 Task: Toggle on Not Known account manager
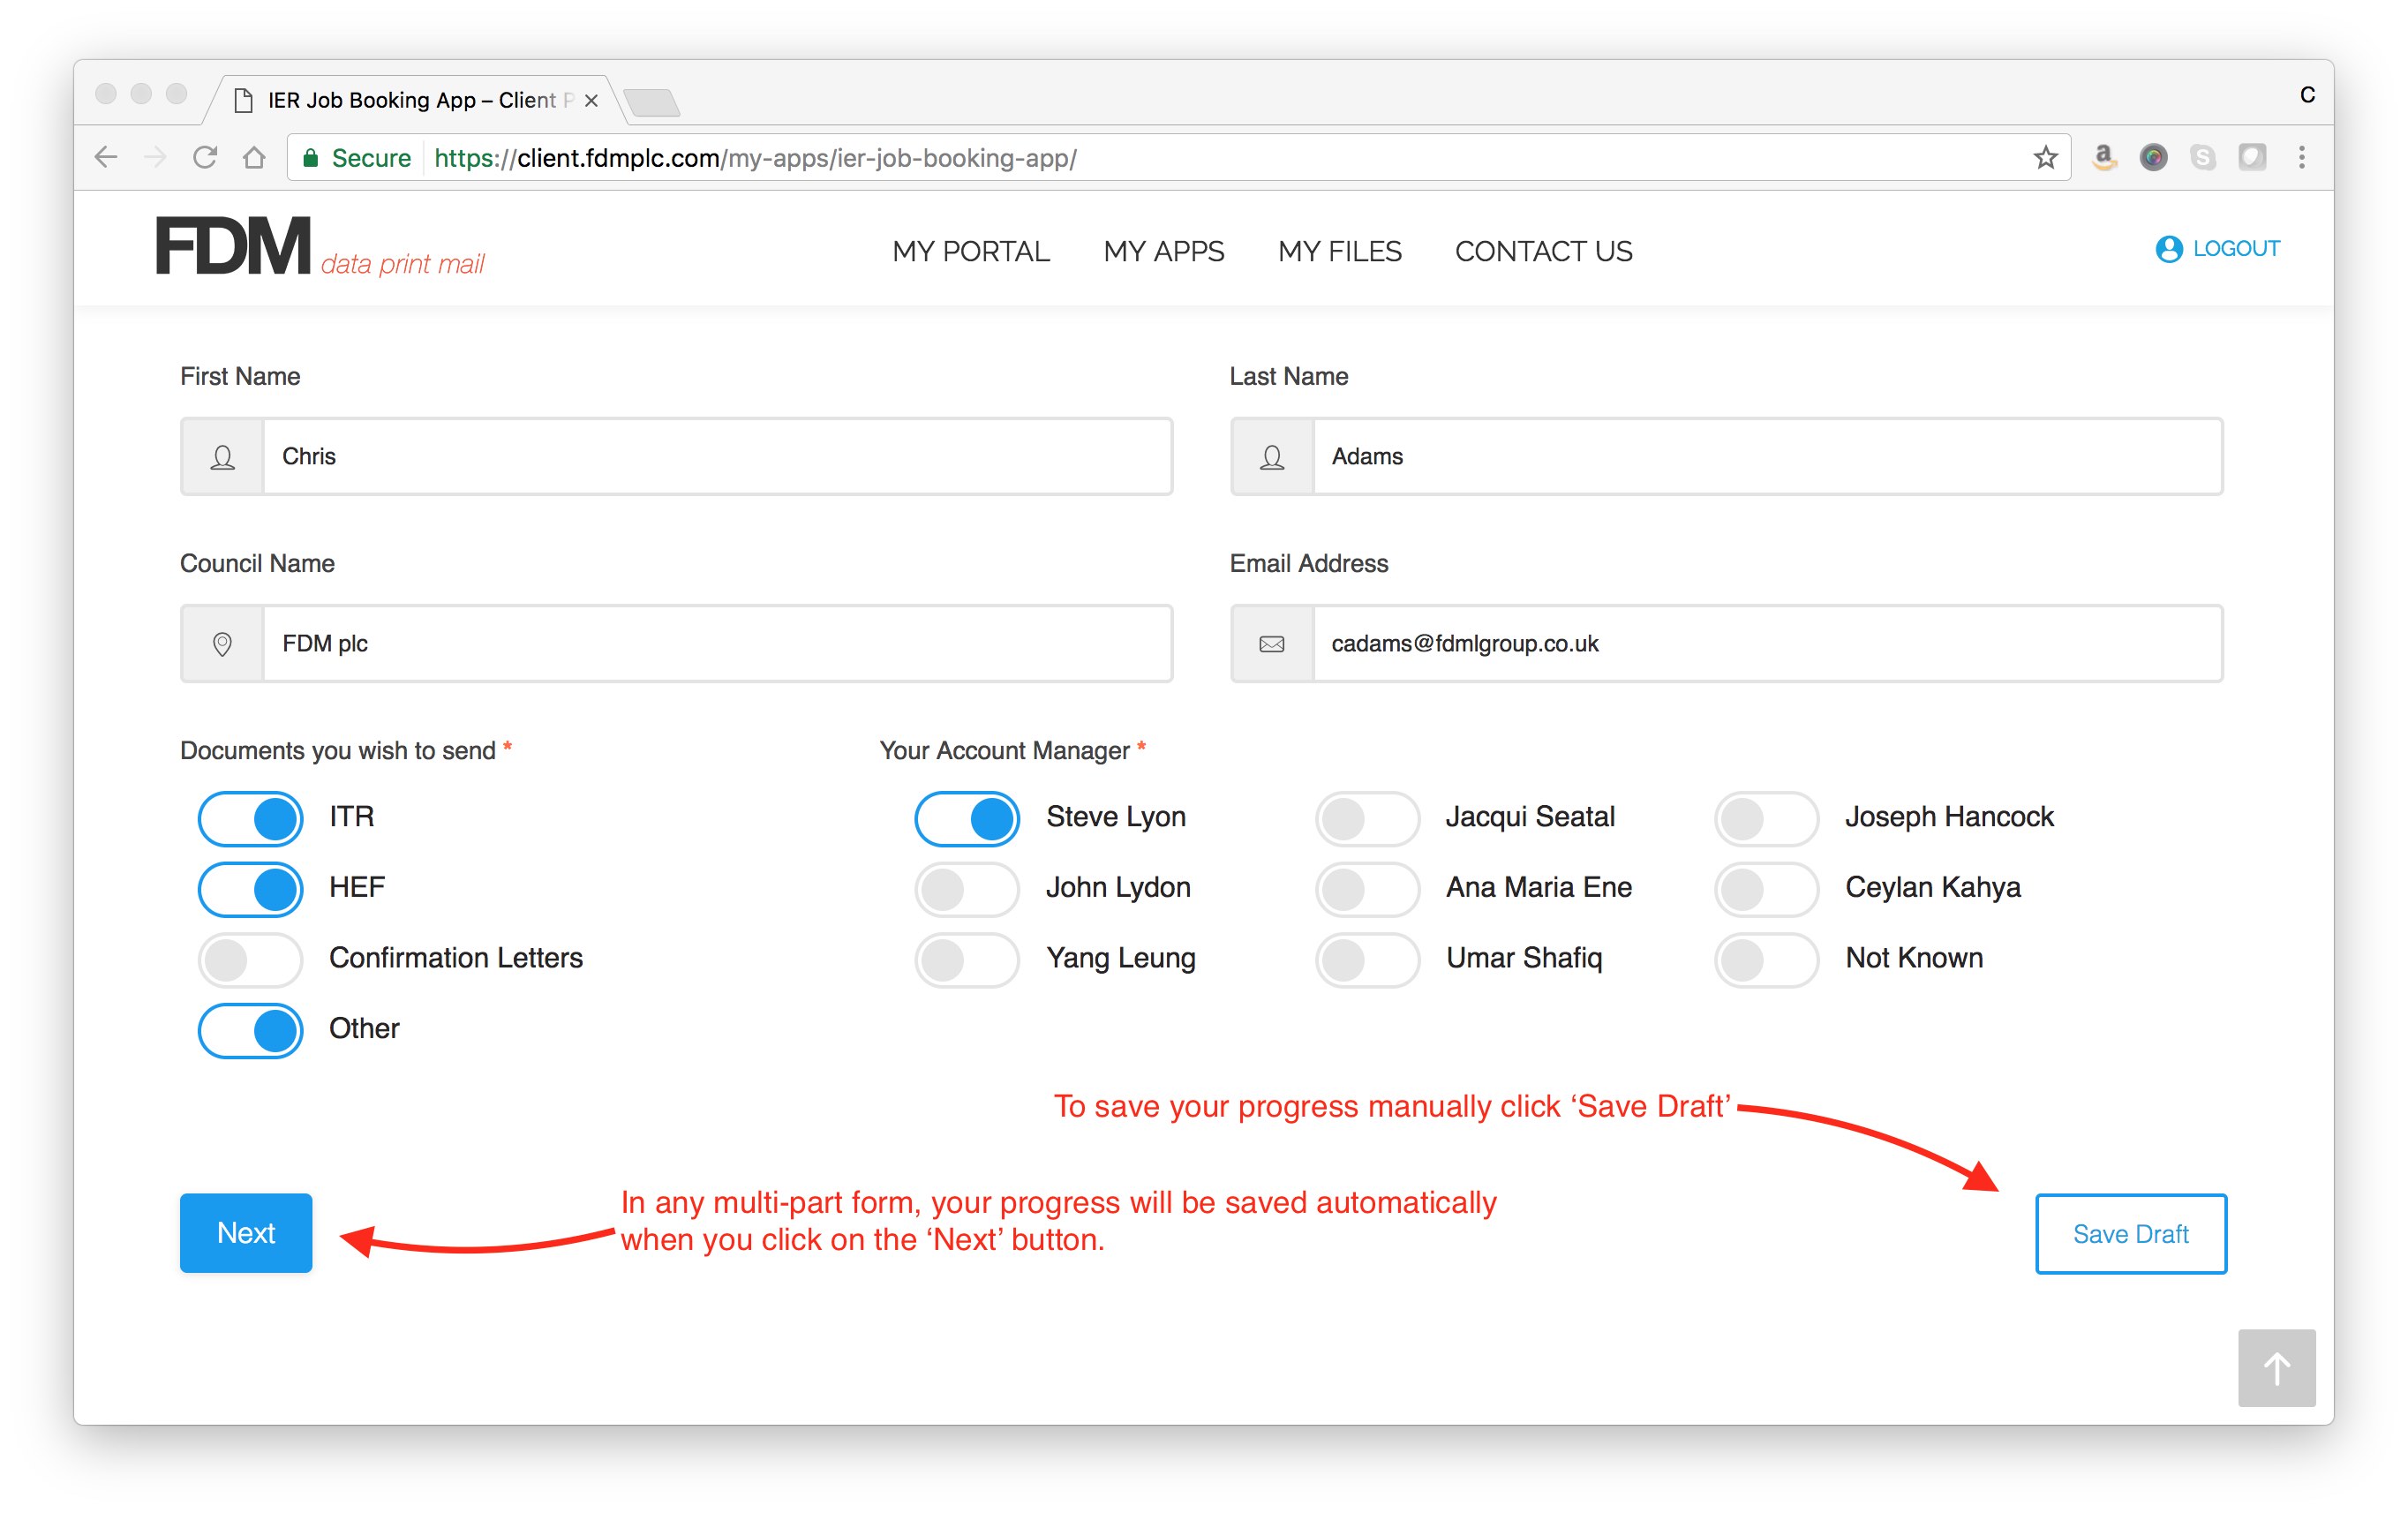click(1766, 959)
